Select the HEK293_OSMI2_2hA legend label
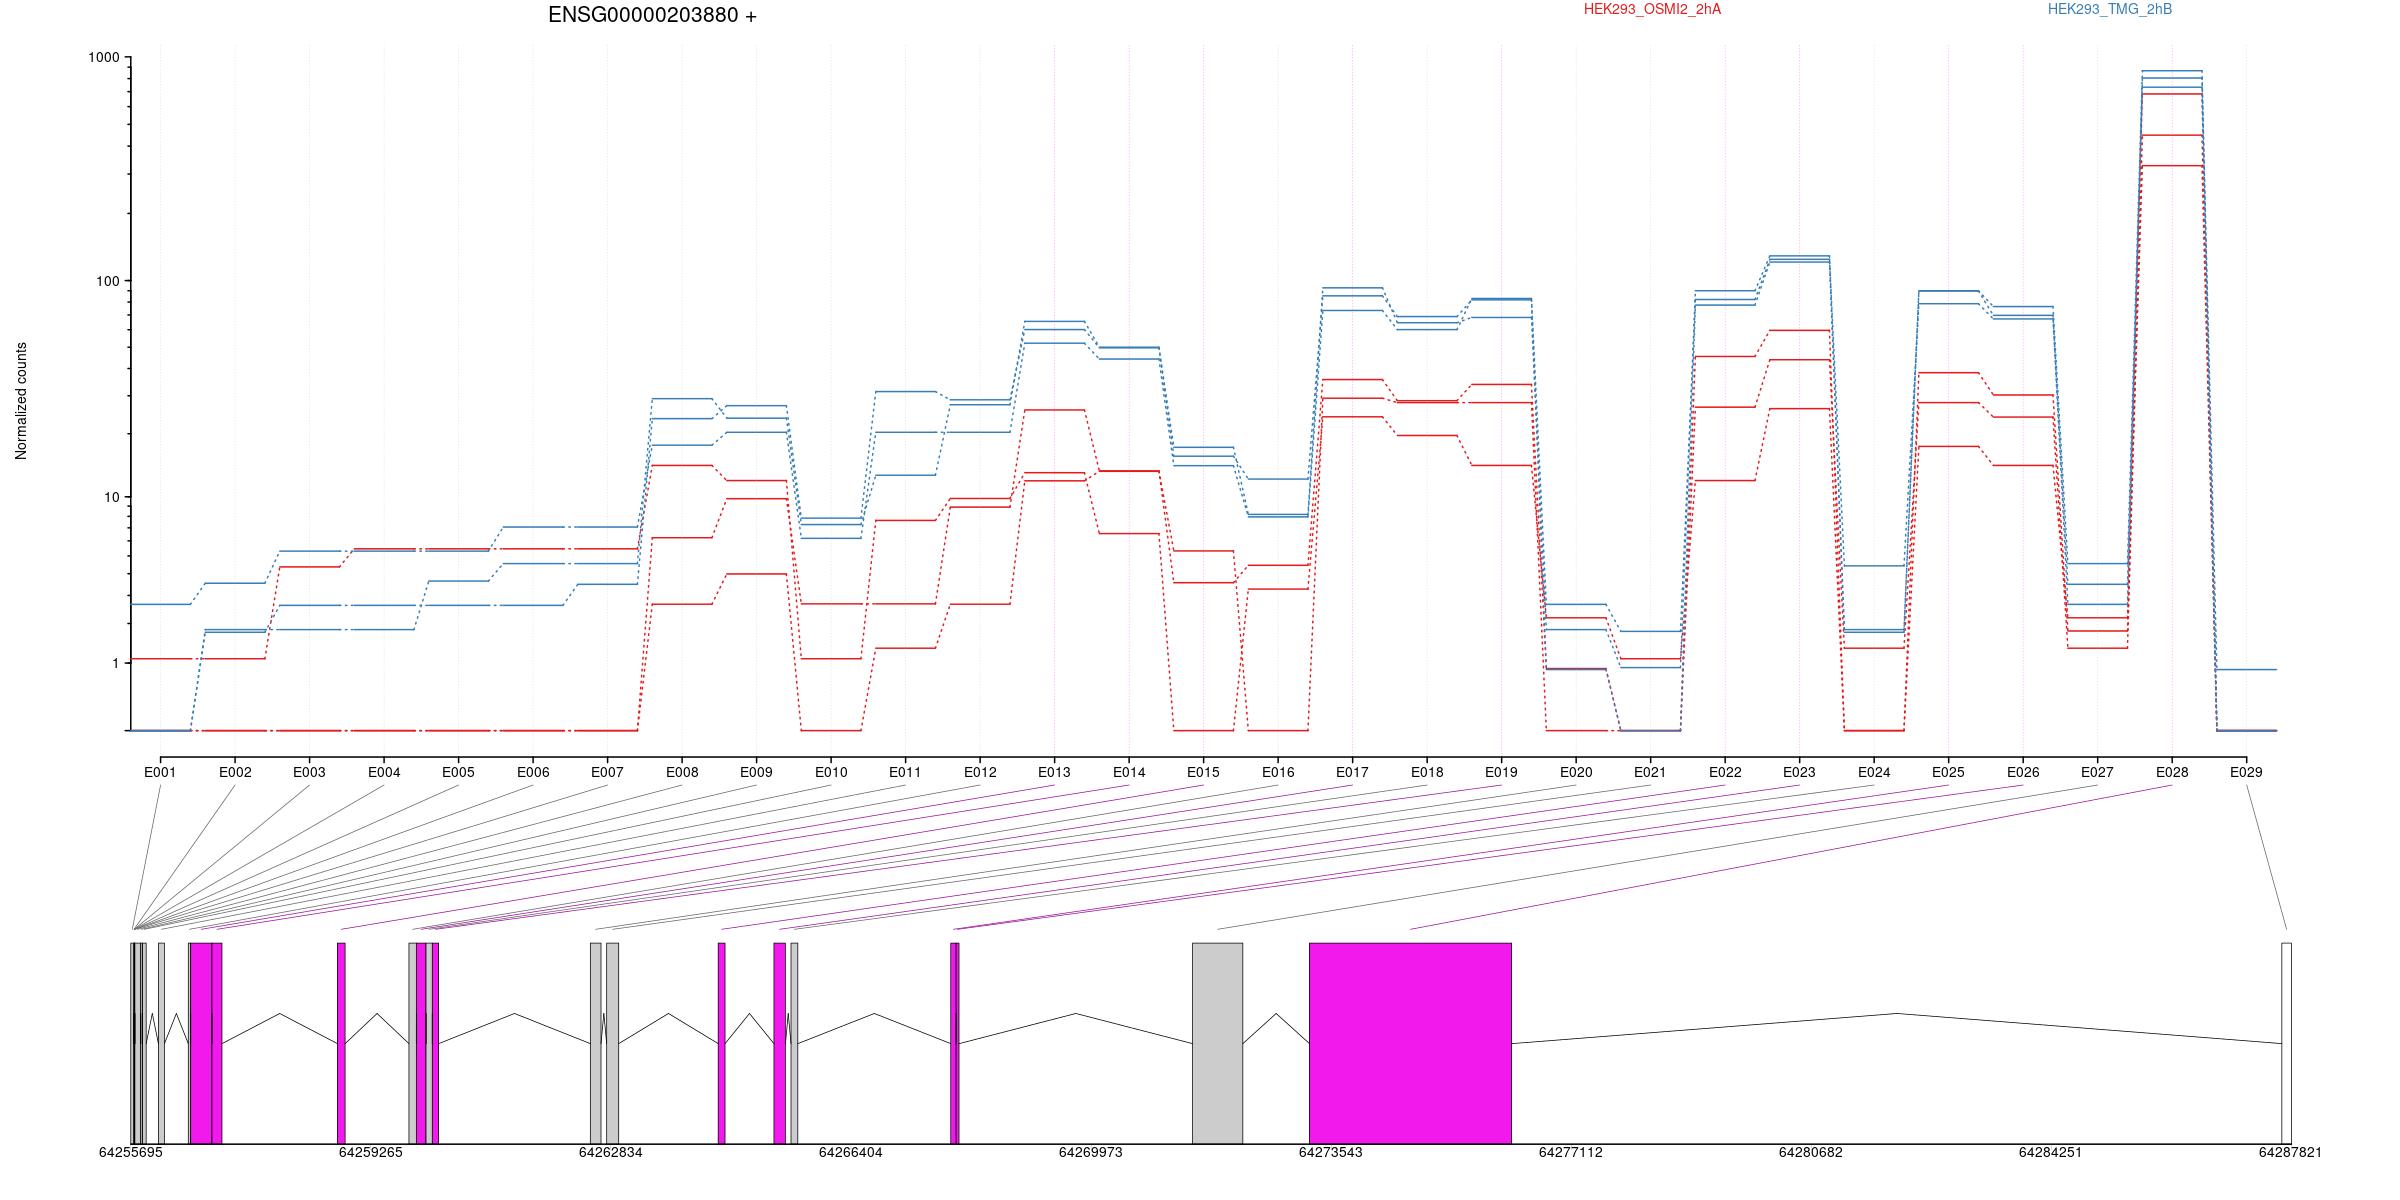This screenshot has height=1200, width=2400. pos(1652,9)
